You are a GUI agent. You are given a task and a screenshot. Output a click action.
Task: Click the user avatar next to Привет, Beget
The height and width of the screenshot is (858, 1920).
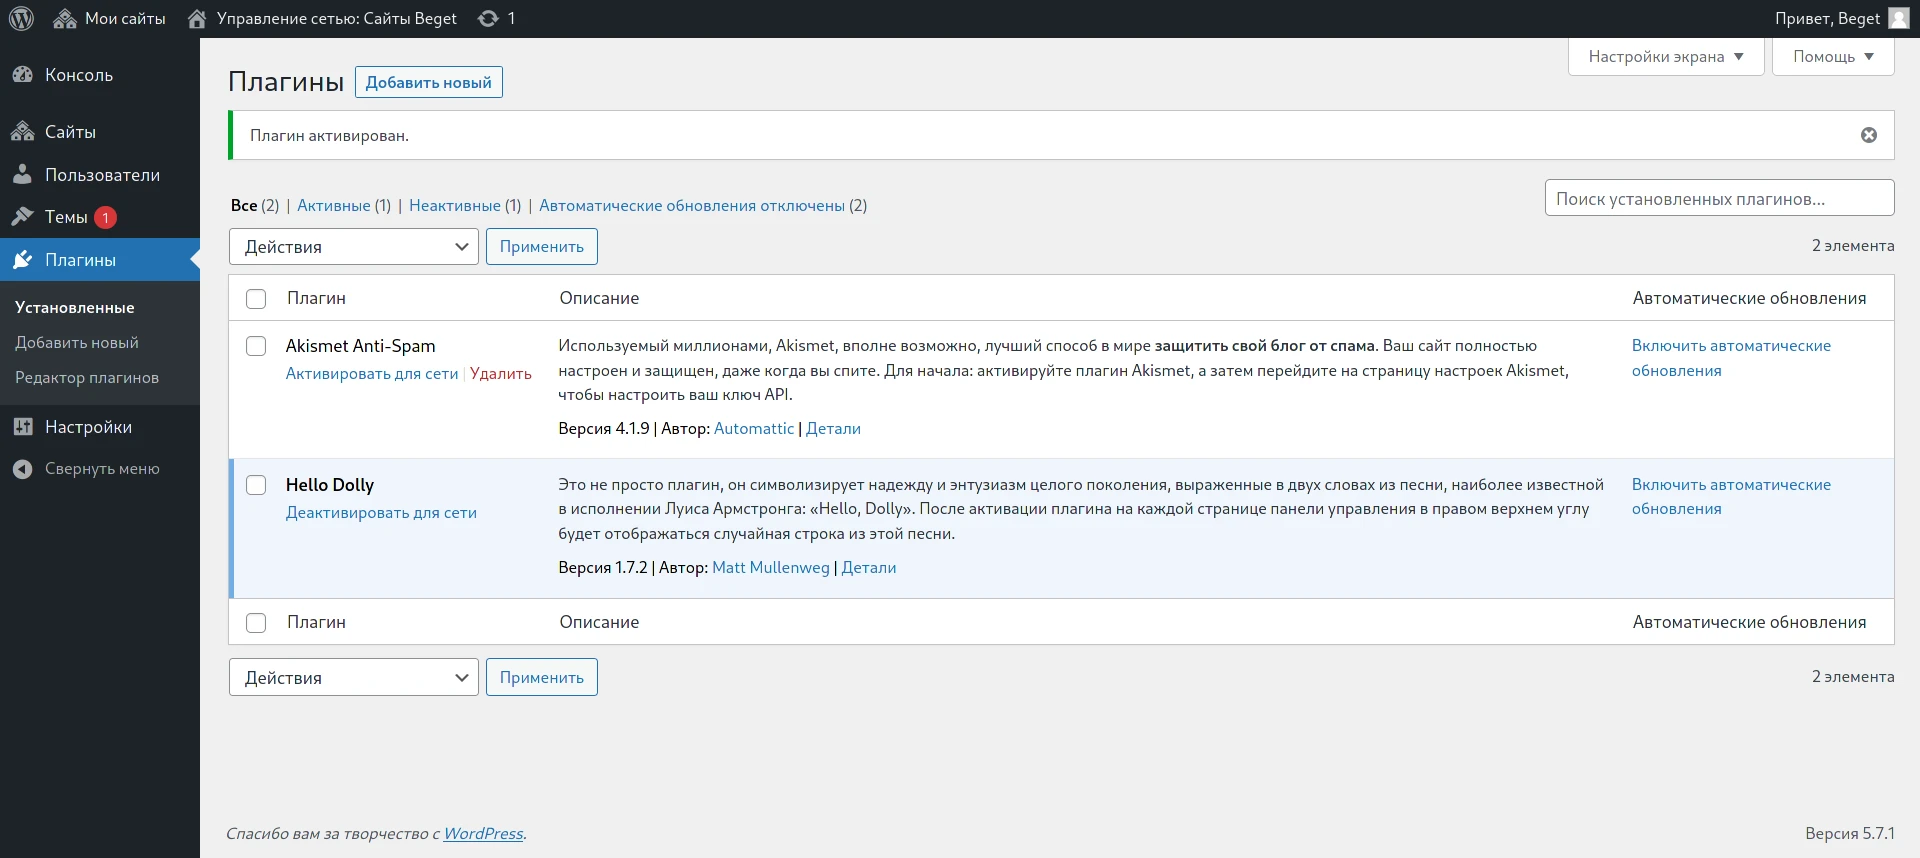pyautogui.click(x=1898, y=18)
